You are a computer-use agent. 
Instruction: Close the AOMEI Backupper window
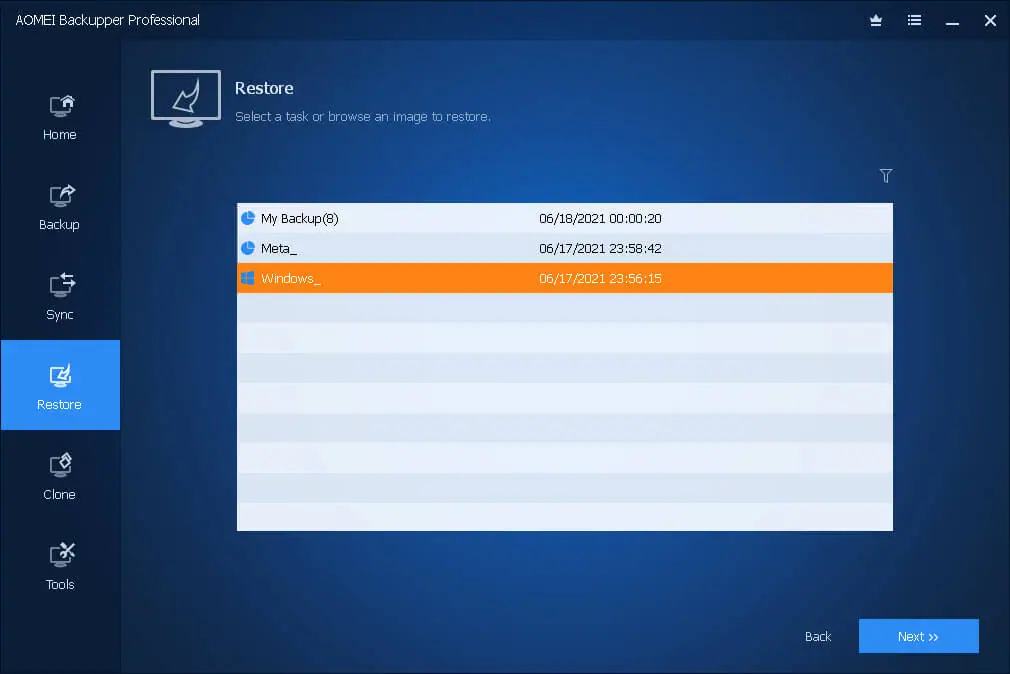(x=991, y=21)
